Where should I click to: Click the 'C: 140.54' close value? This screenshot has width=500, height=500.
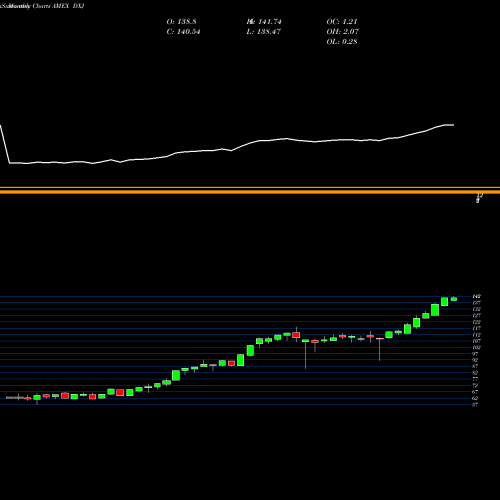183,32
